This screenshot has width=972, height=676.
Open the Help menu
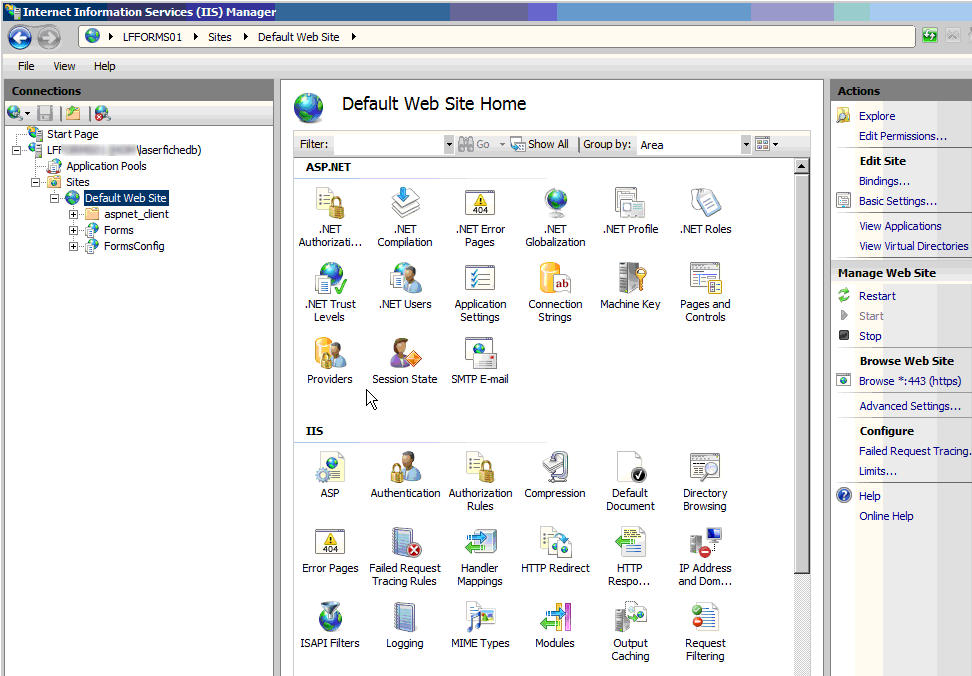tap(104, 66)
